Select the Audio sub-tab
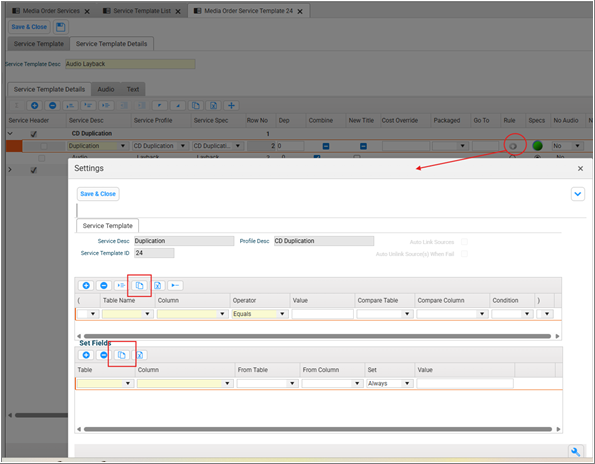This screenshot has height=464, width=595. (x=106, y=90)
